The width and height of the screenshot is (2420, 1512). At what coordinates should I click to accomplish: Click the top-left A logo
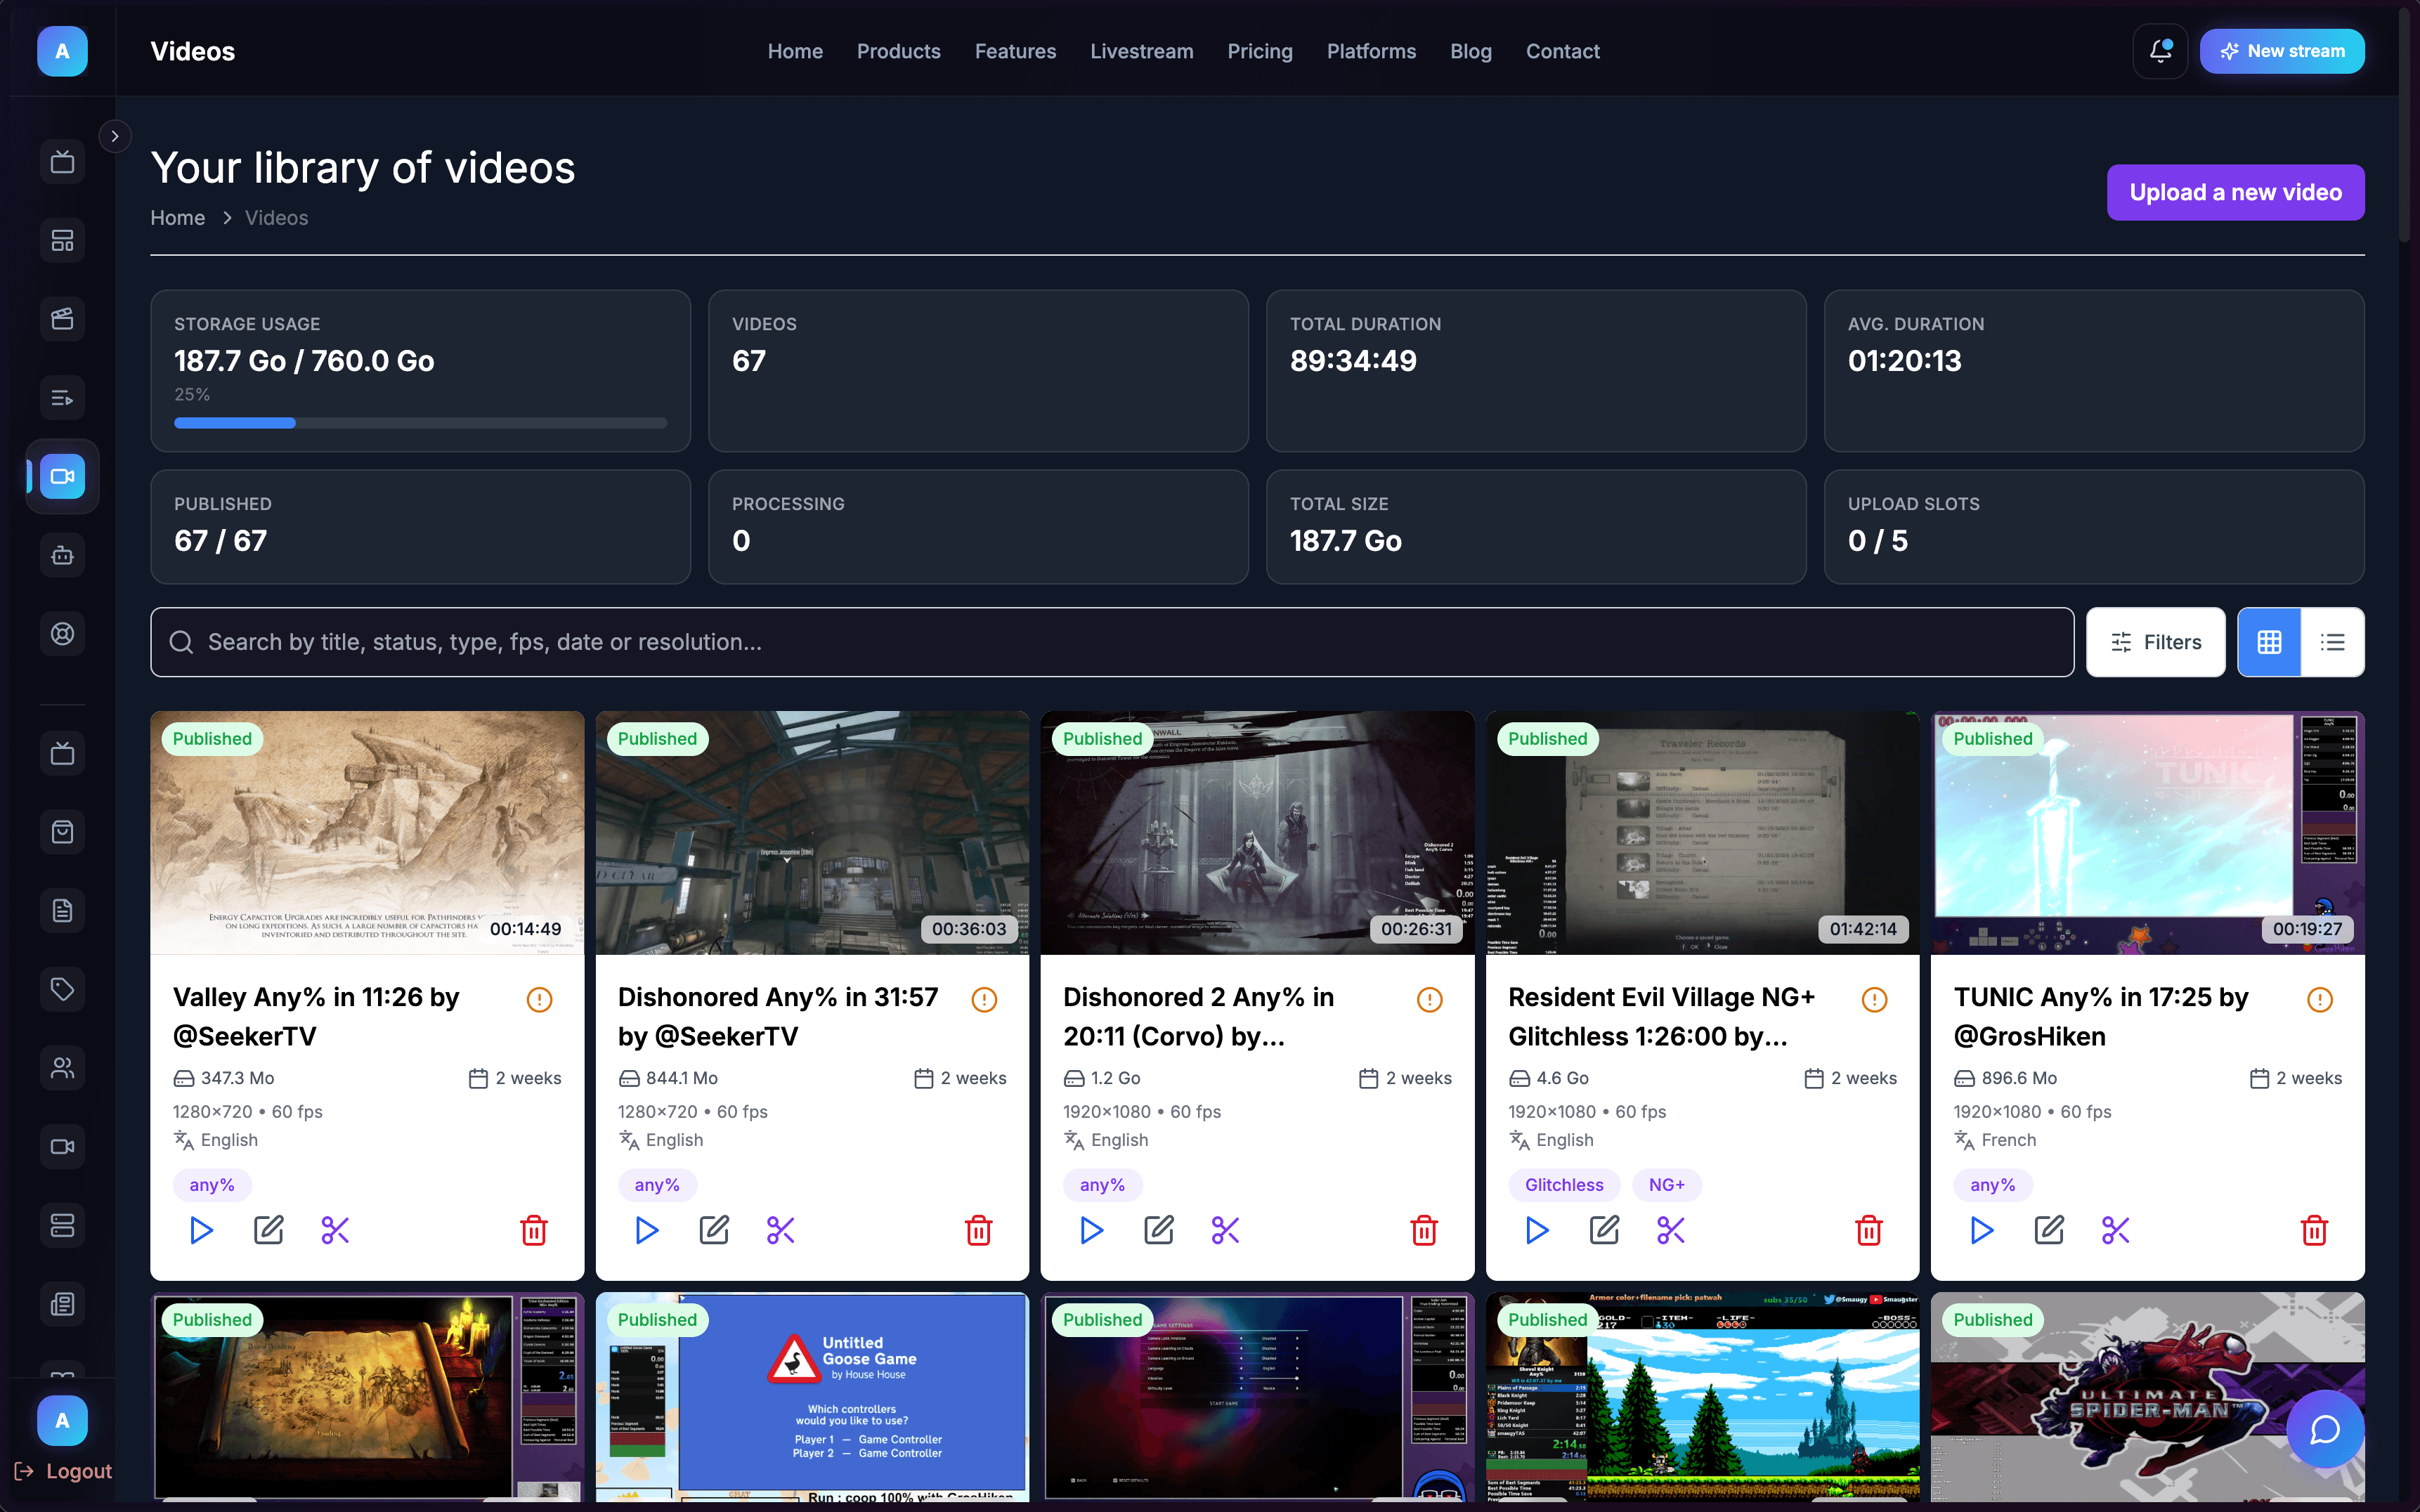[62, 51]
